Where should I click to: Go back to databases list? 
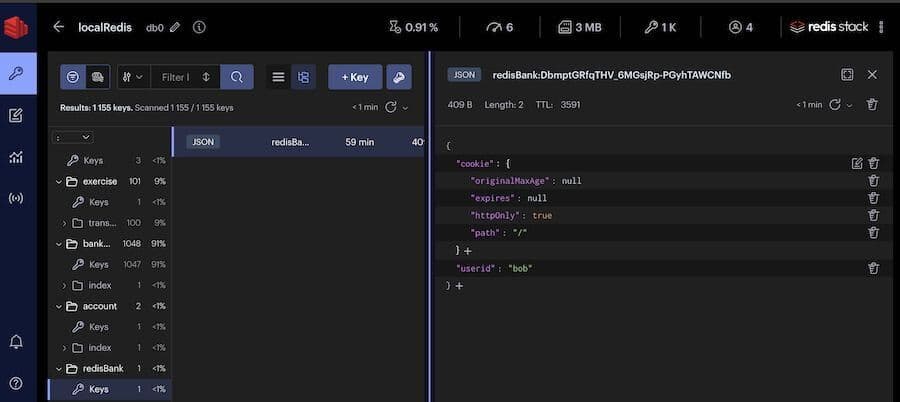coord(58,27)
